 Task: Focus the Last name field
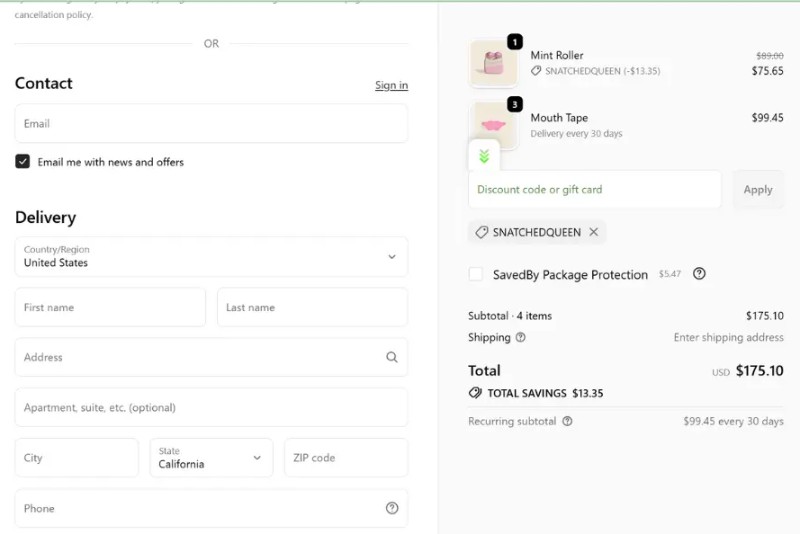(312, 307)
